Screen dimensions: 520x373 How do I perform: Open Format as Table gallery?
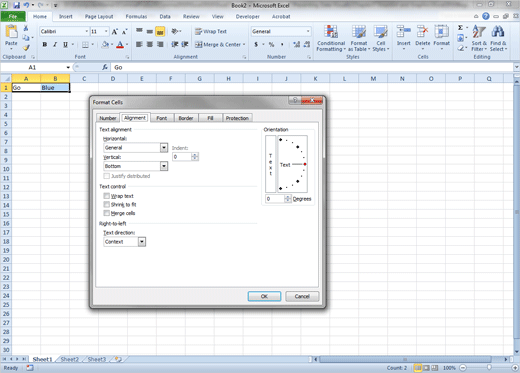[x=359, y=38]
